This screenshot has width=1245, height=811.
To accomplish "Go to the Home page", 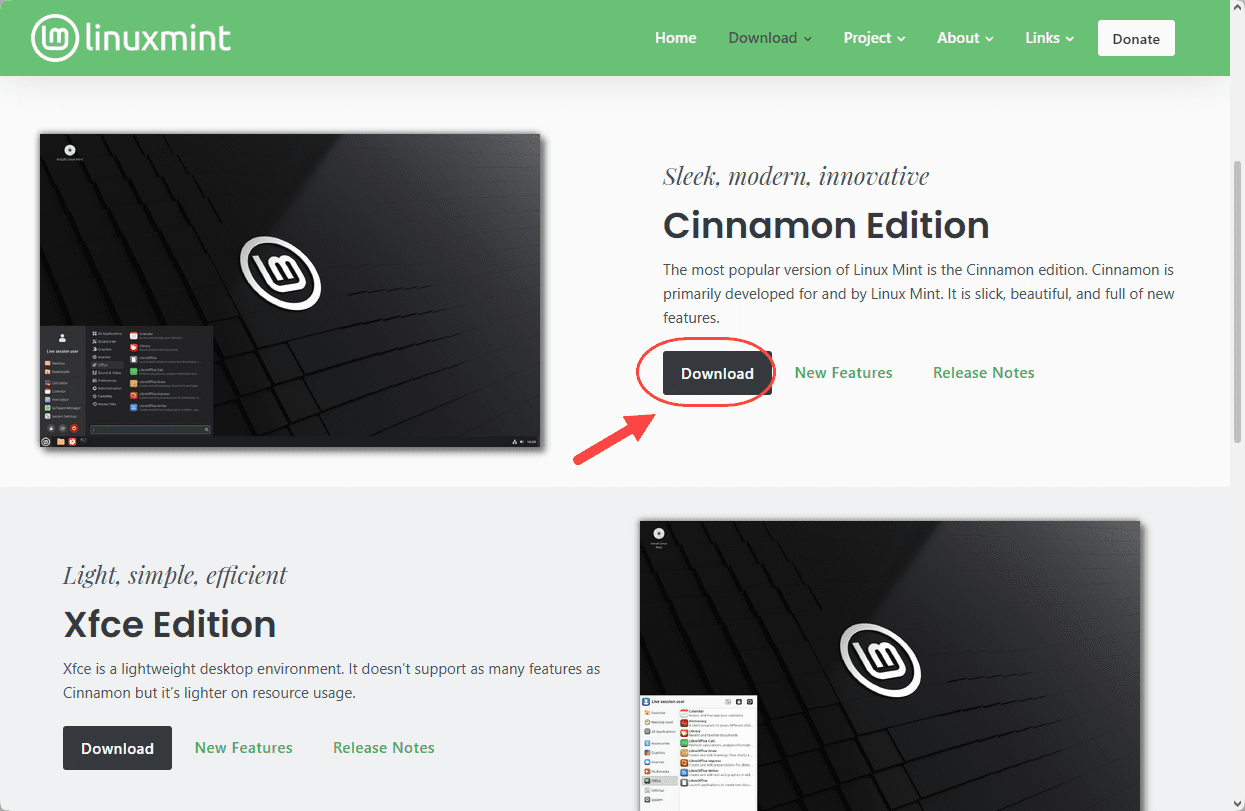I will coord(675,38).
